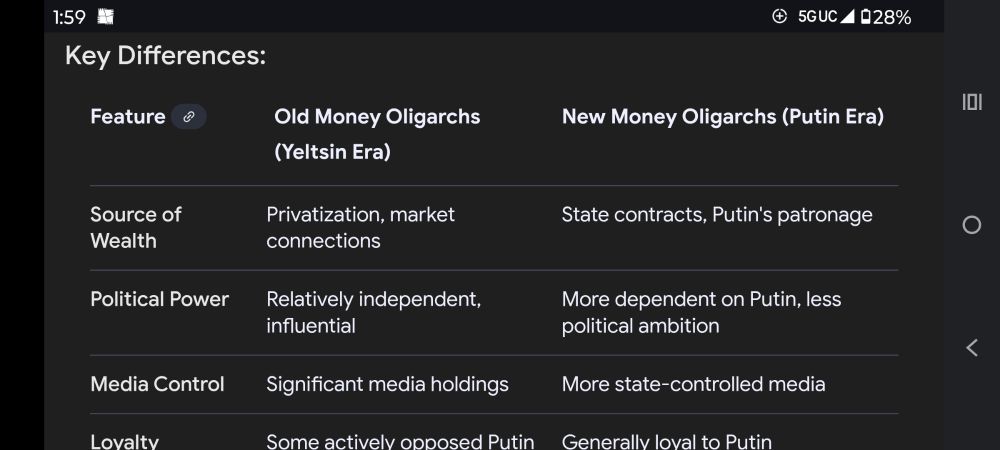Tap Old Money Oligarchs column header
1000x450 pixels.
377,134
